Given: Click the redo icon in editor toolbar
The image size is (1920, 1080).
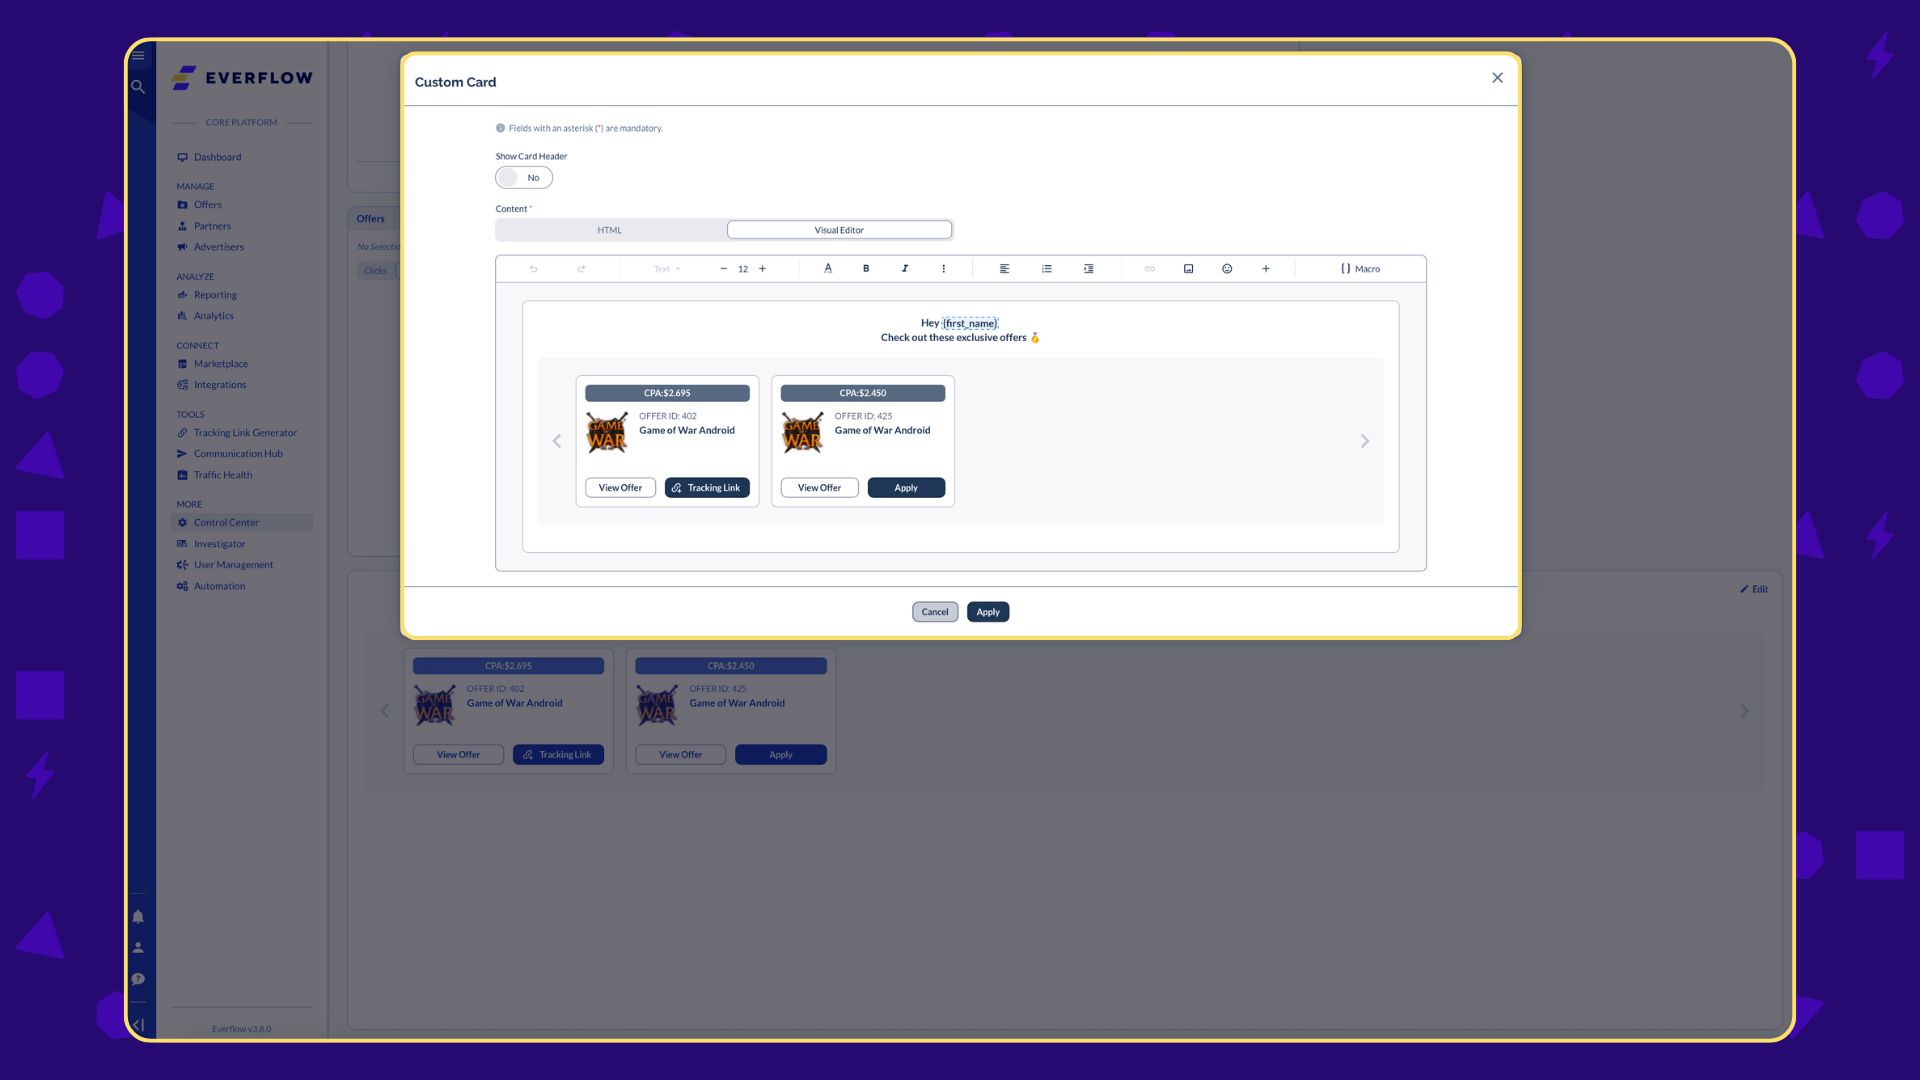Looking at the screenshot, I should (581, 269).
